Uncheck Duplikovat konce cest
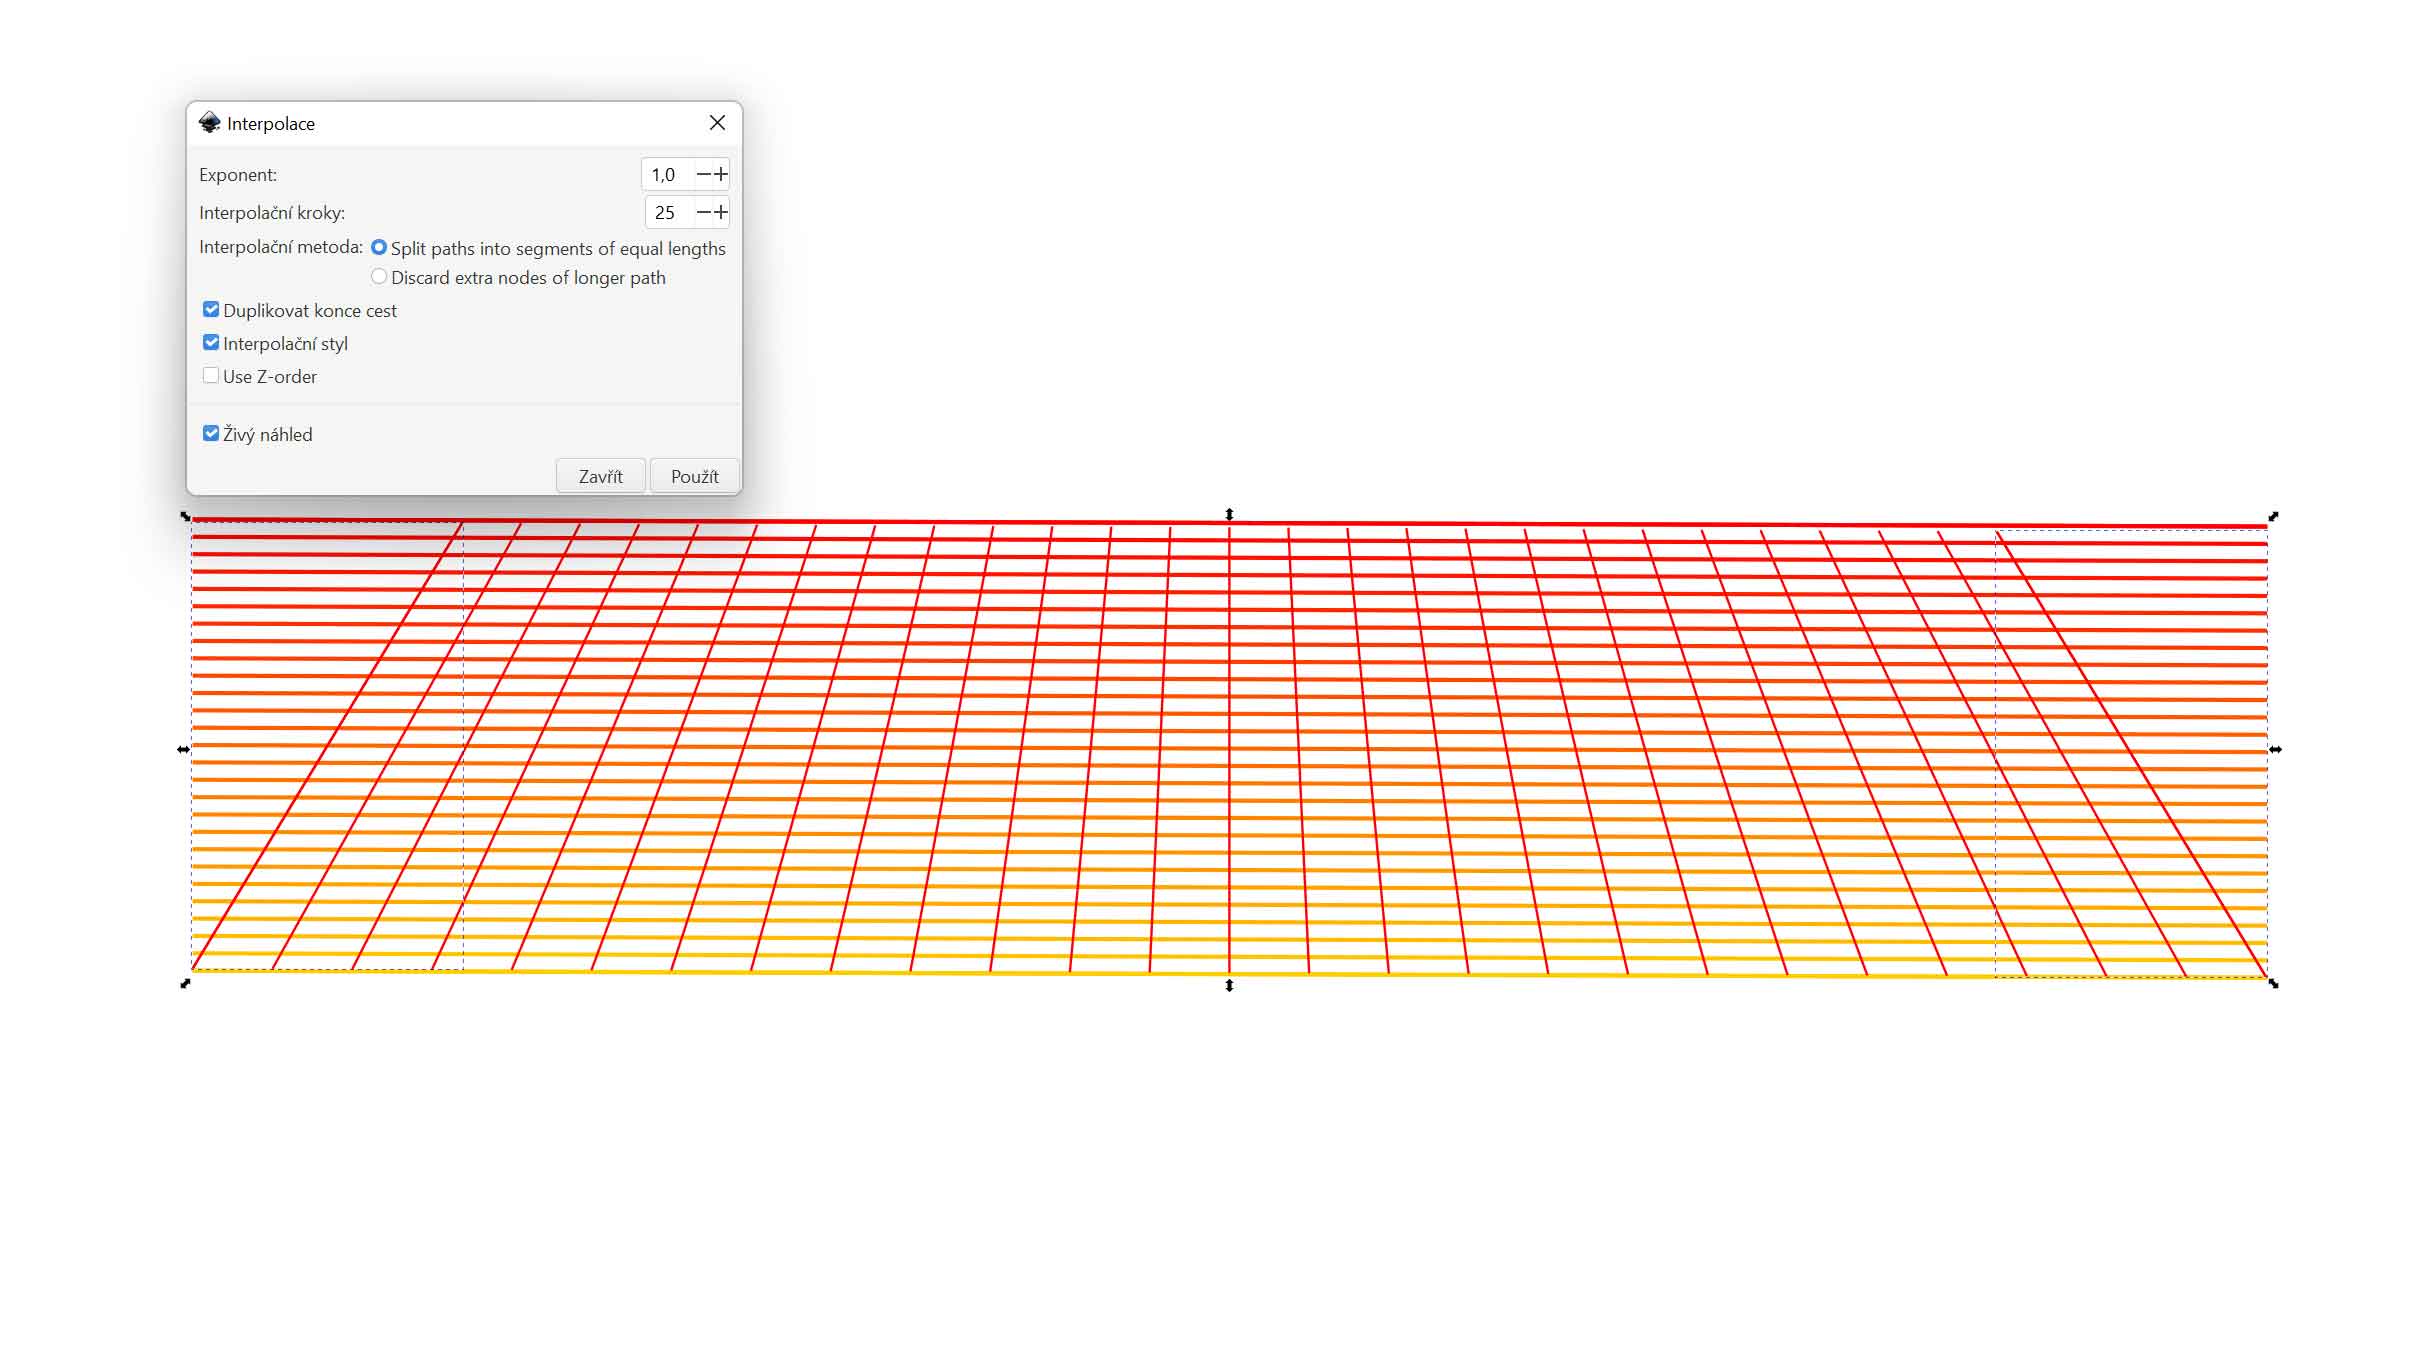The height and width of the screenshot is (1370, 2436). (x=211, y=310)
